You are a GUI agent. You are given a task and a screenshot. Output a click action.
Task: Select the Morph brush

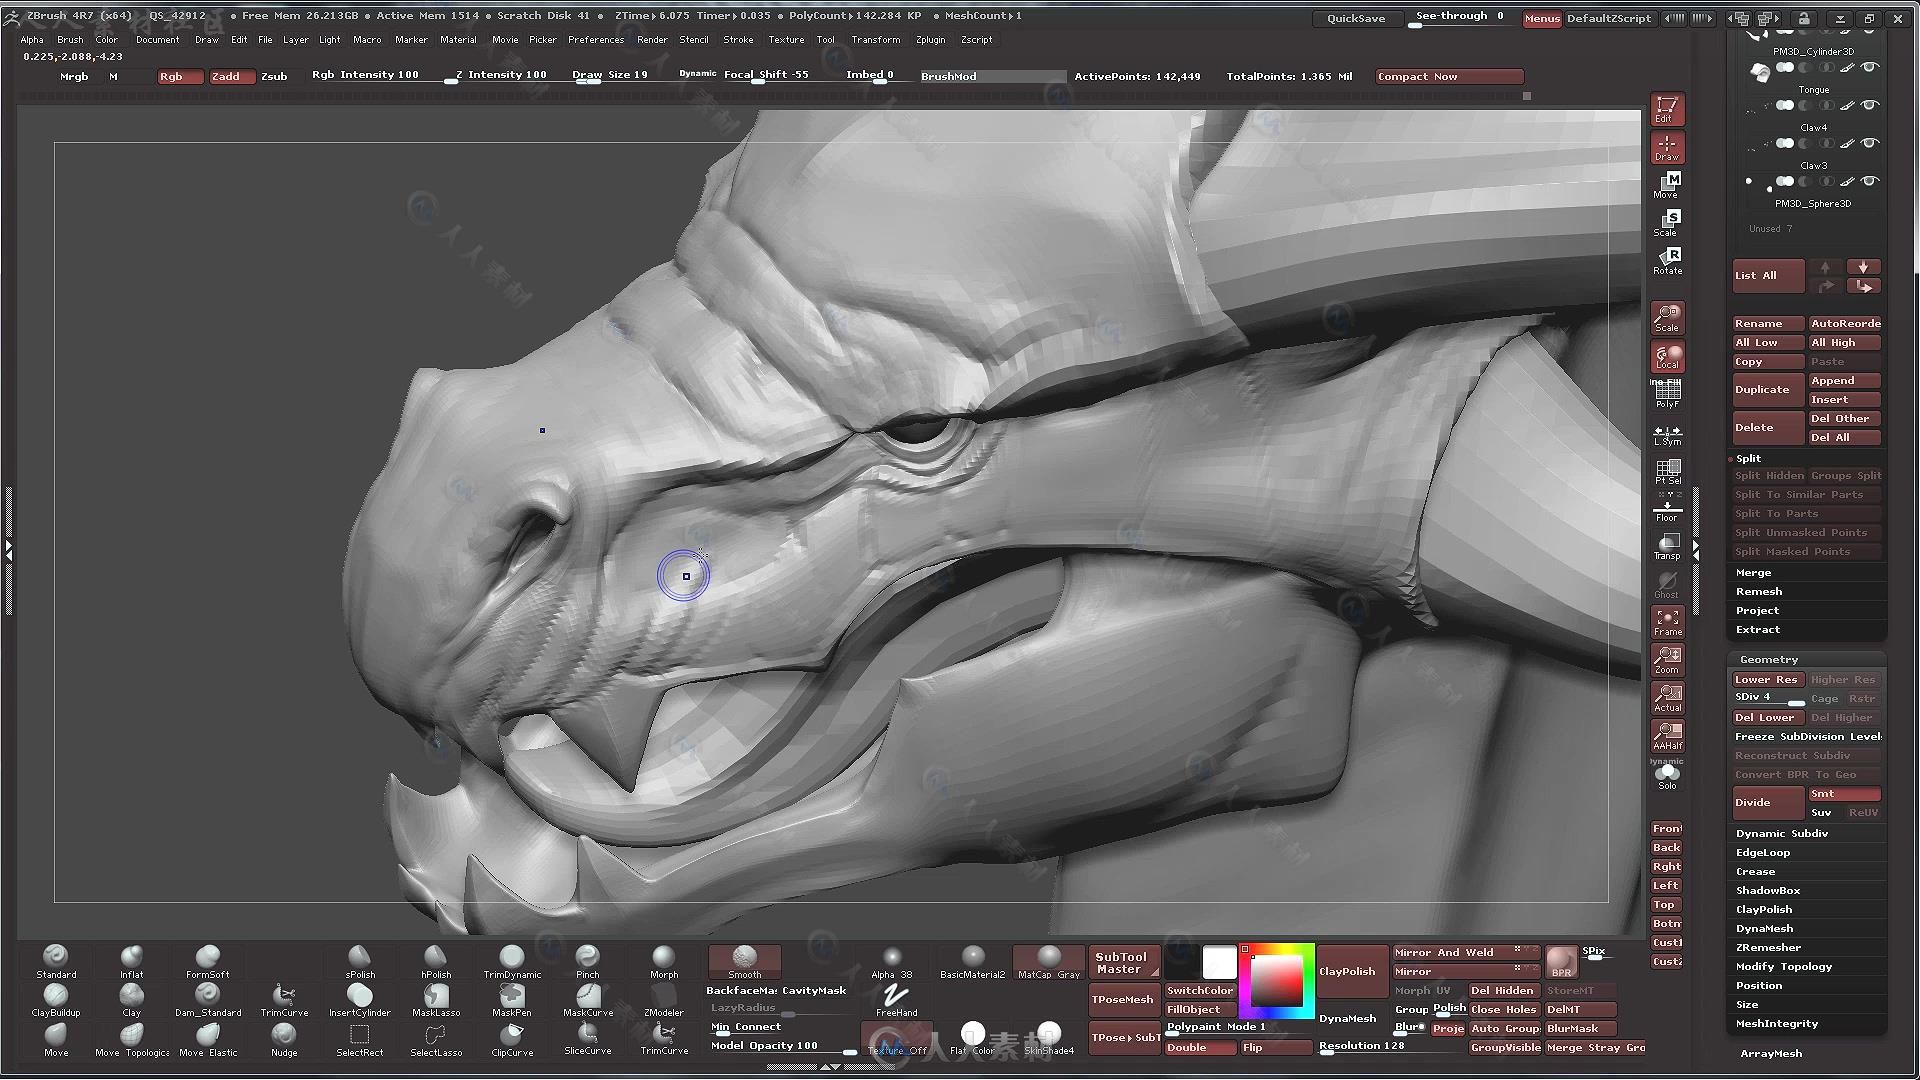coord(664,961)
